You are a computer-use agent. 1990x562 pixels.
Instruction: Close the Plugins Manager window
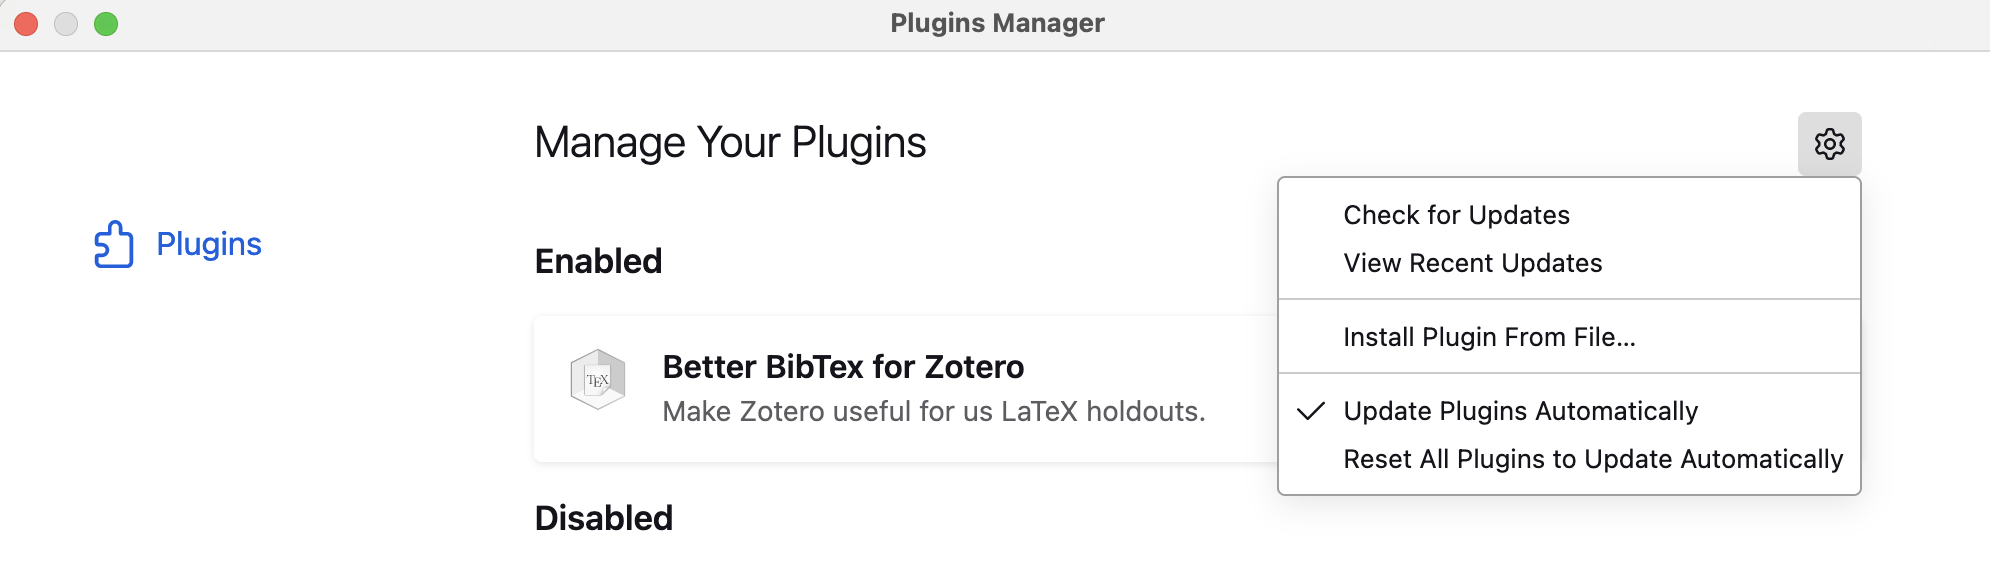coord(26,24)
